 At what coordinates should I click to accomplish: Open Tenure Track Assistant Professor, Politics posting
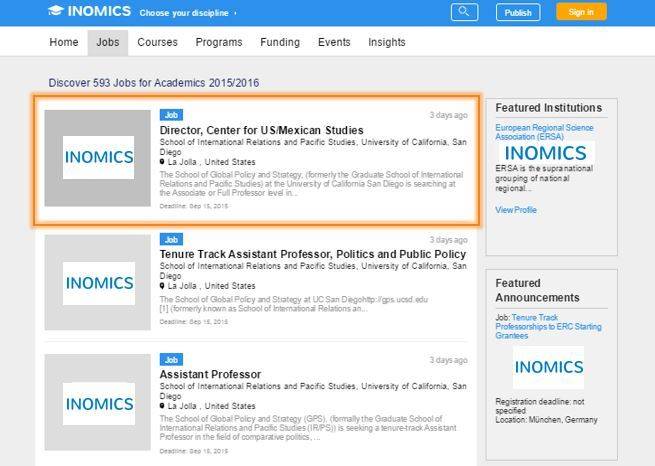[313, 254]
